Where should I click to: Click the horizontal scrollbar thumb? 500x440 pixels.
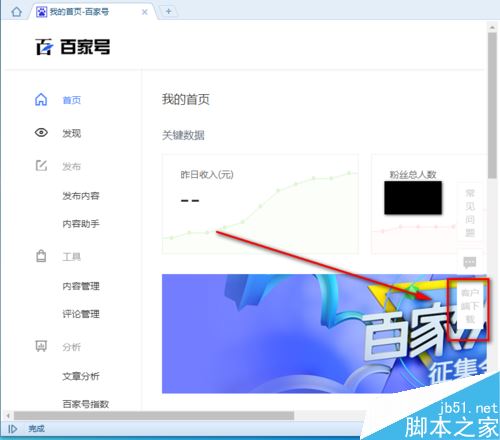[x=154, y=416]
